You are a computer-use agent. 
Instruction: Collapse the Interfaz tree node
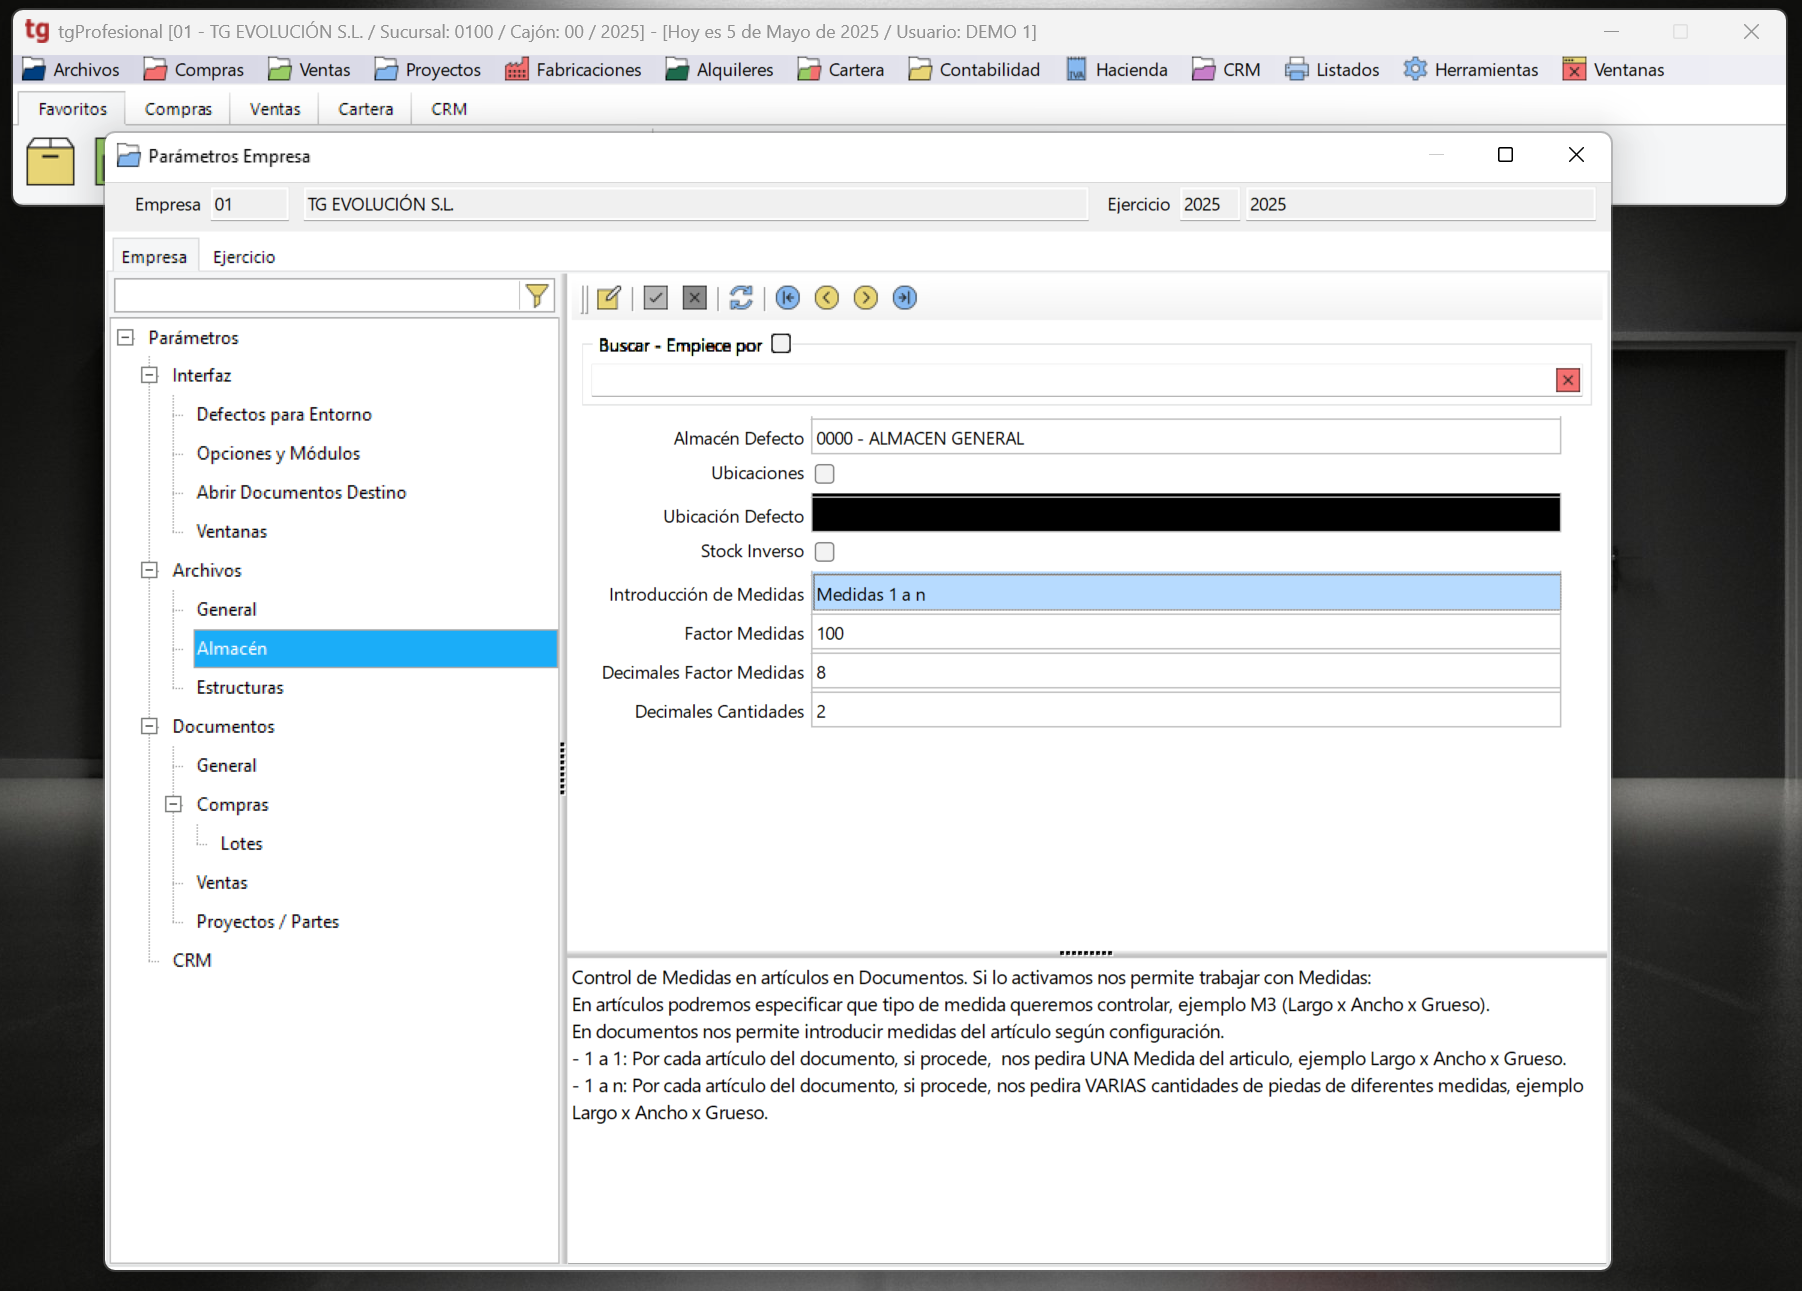coord(150,375)
